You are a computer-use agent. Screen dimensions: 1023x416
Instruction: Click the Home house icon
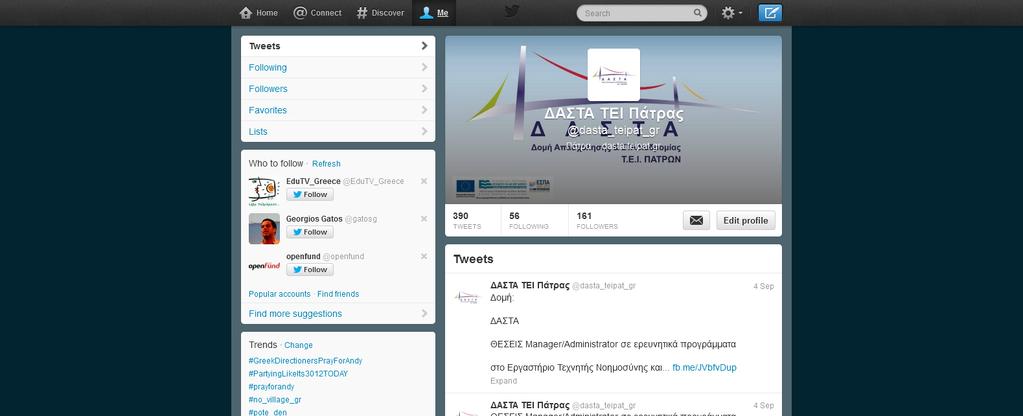(246, 12)
